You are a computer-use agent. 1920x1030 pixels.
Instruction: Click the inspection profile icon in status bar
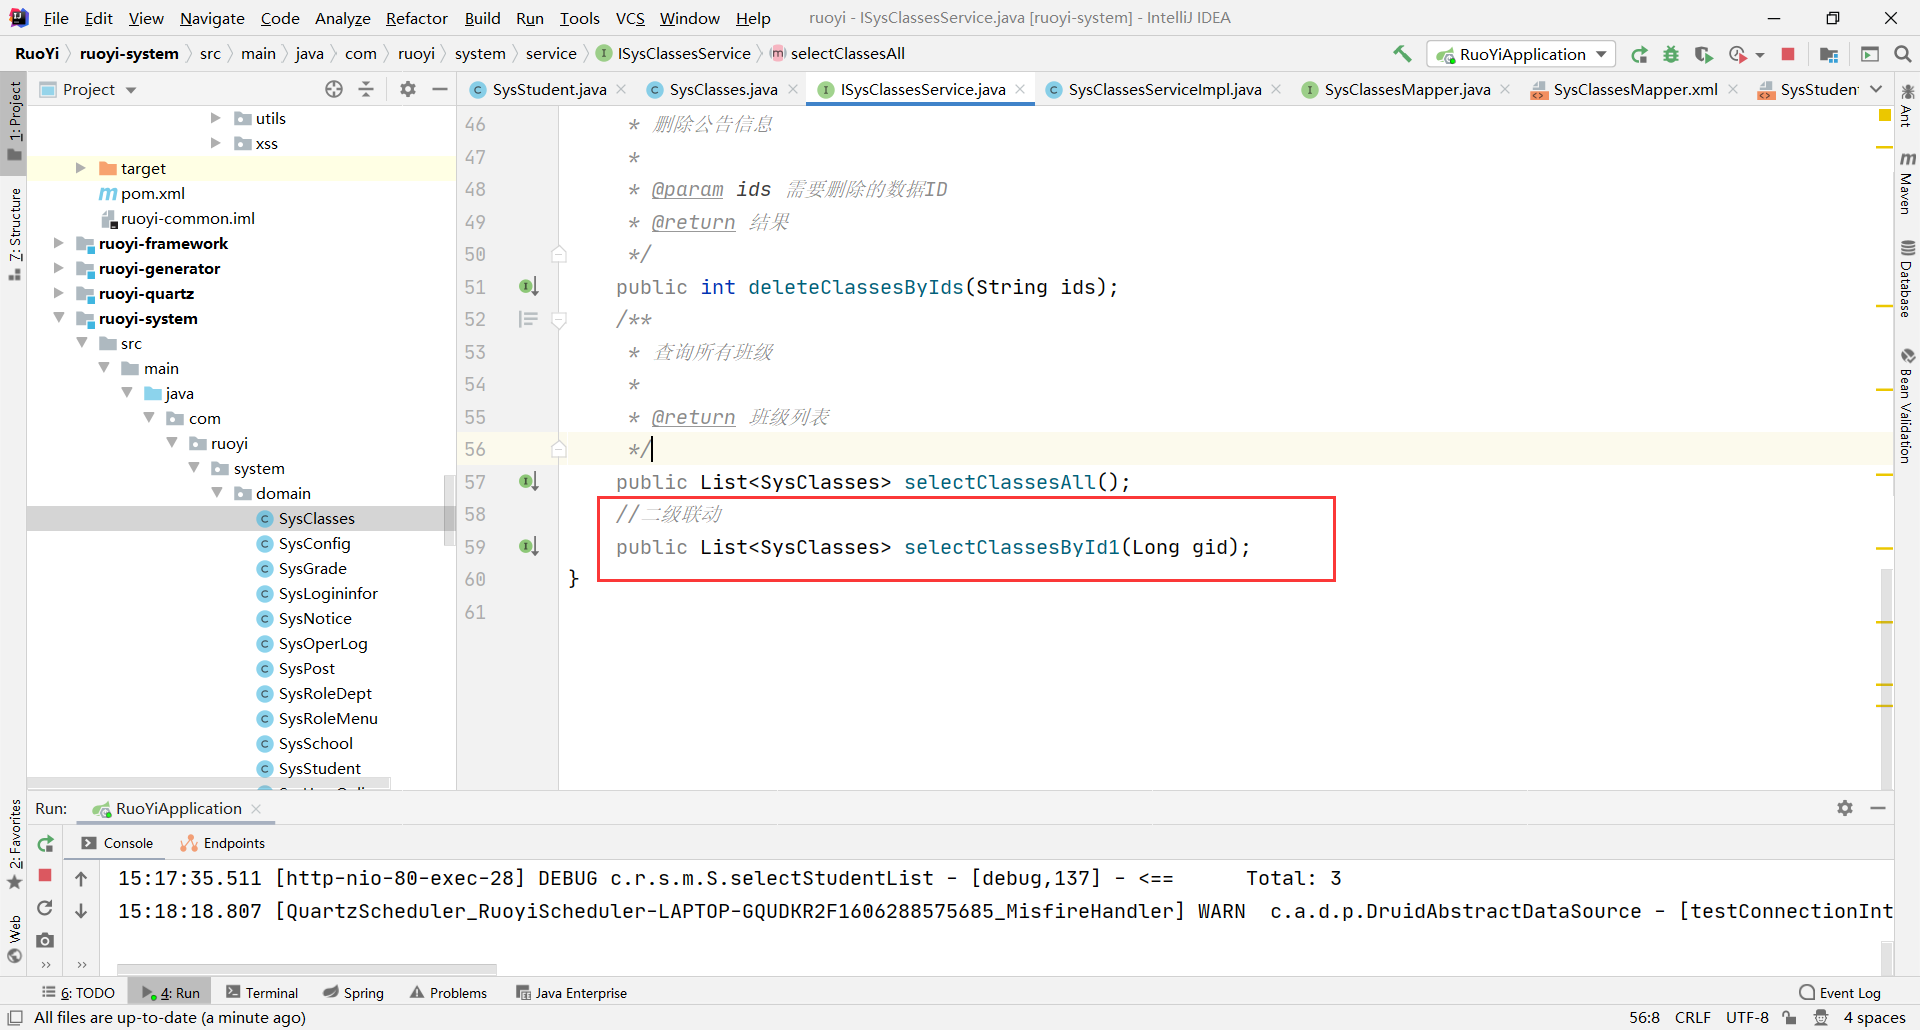pyautogui.click(x=1821, y=1018)
